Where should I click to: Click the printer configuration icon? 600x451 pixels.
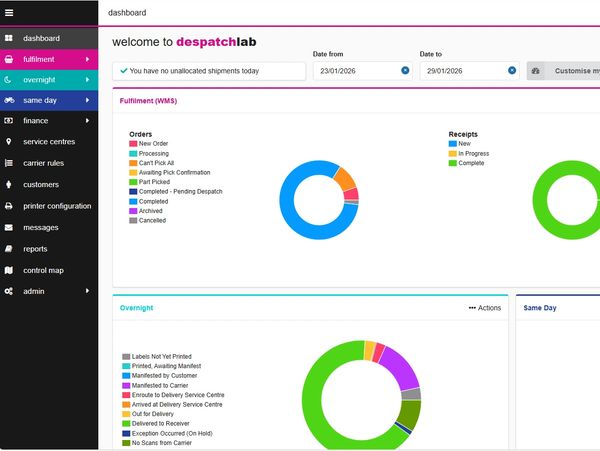click(x=9, y=206)
